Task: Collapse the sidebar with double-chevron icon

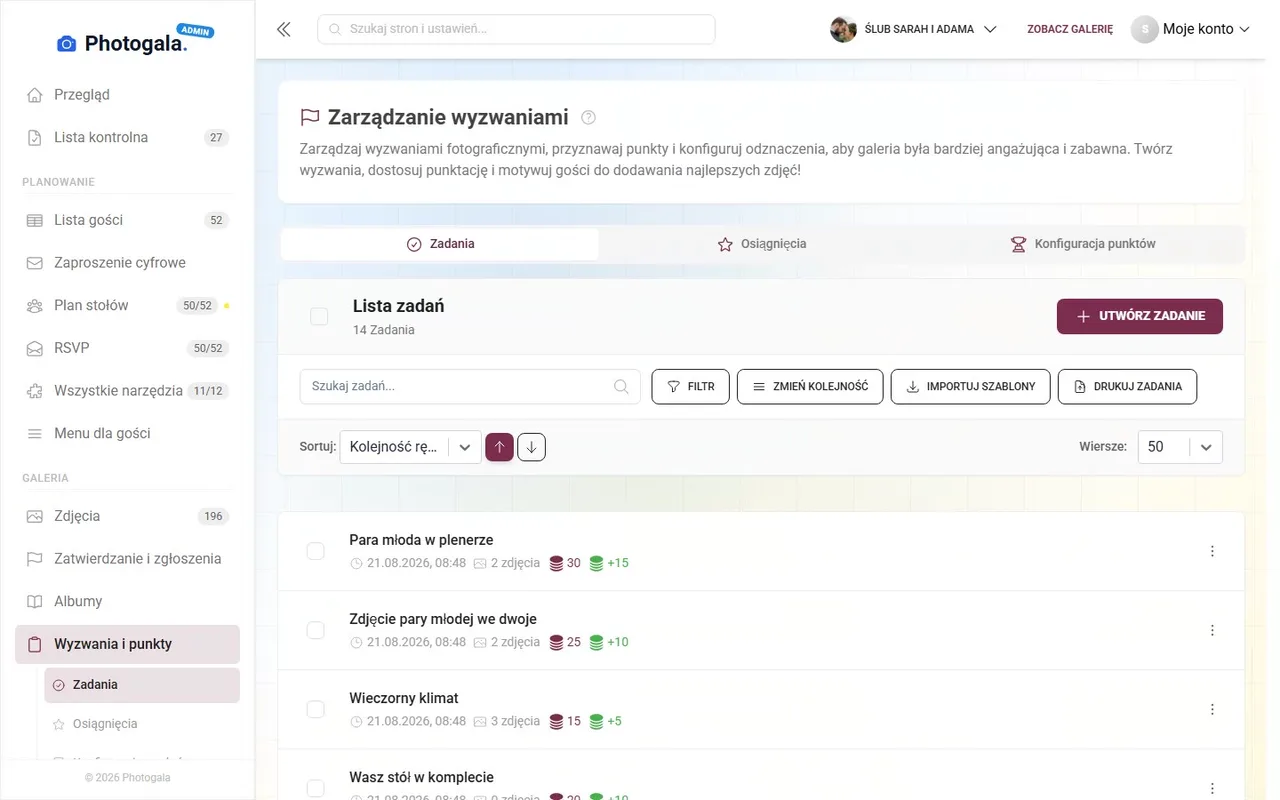Action: click(284, 29)
